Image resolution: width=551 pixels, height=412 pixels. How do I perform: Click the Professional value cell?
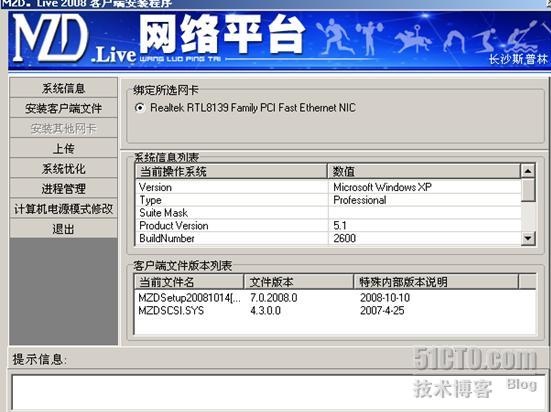coord(359,200)
